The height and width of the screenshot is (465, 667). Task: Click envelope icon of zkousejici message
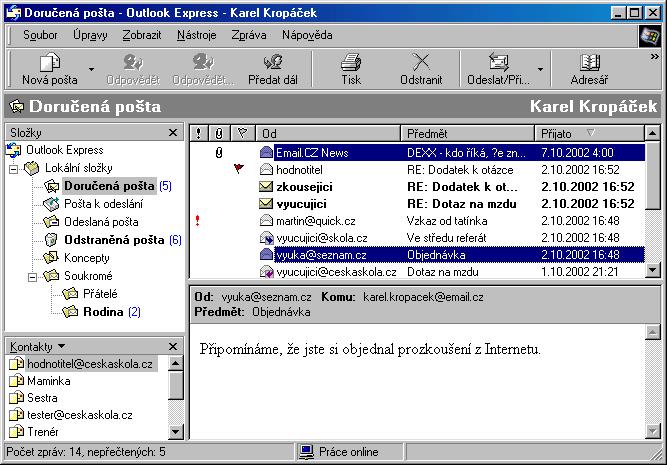pos(266,186)
